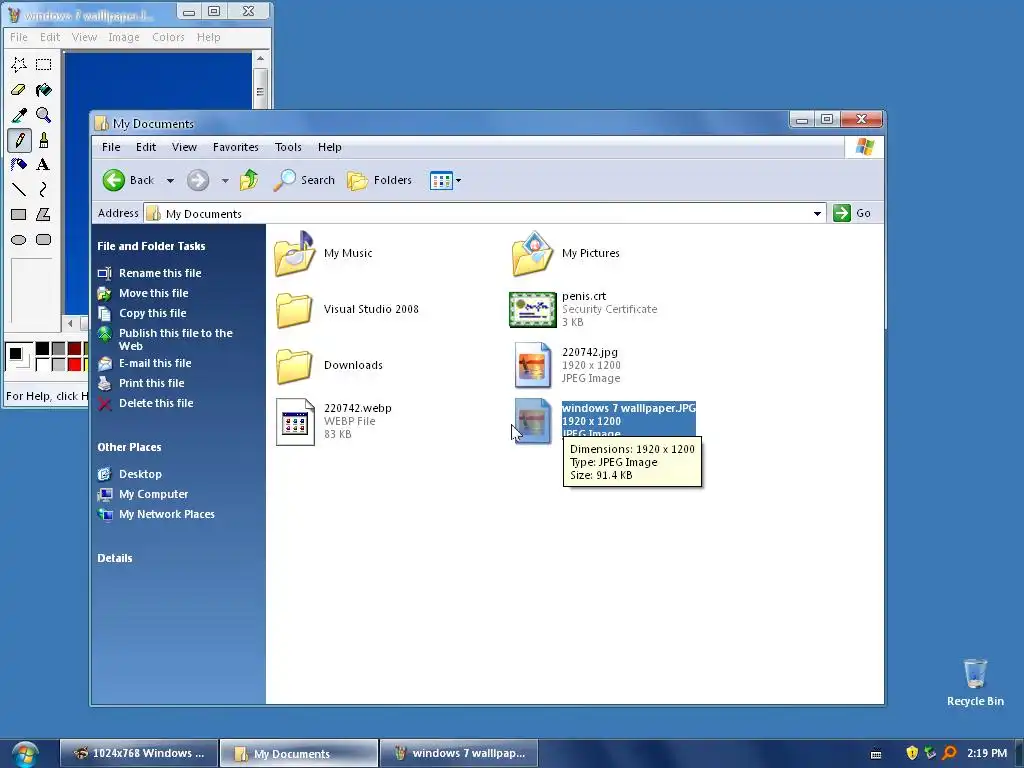The image size is (1024, 768).
Task: Click the Forward arrow button in Explorer
Action: (198, 180)
